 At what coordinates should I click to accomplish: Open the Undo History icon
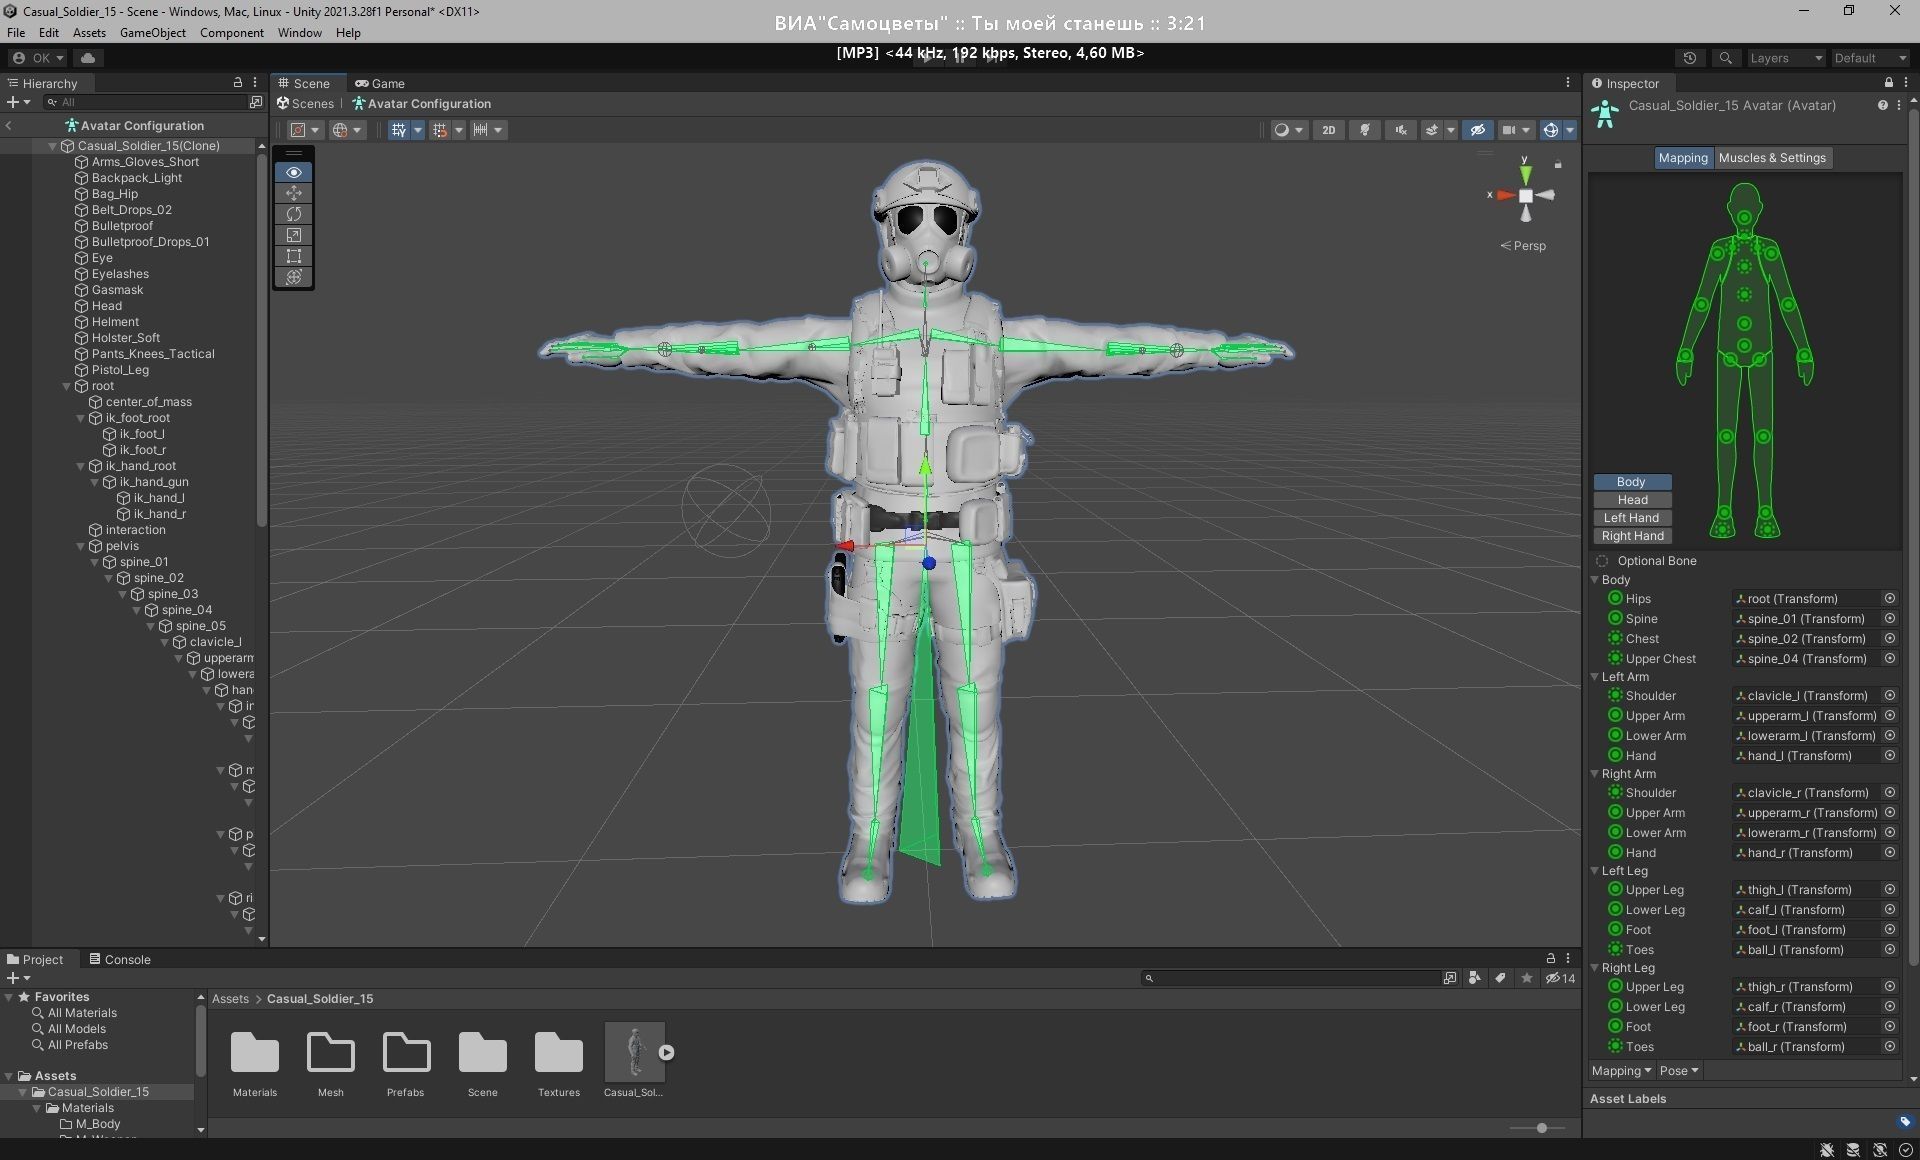coord(1690,58)
